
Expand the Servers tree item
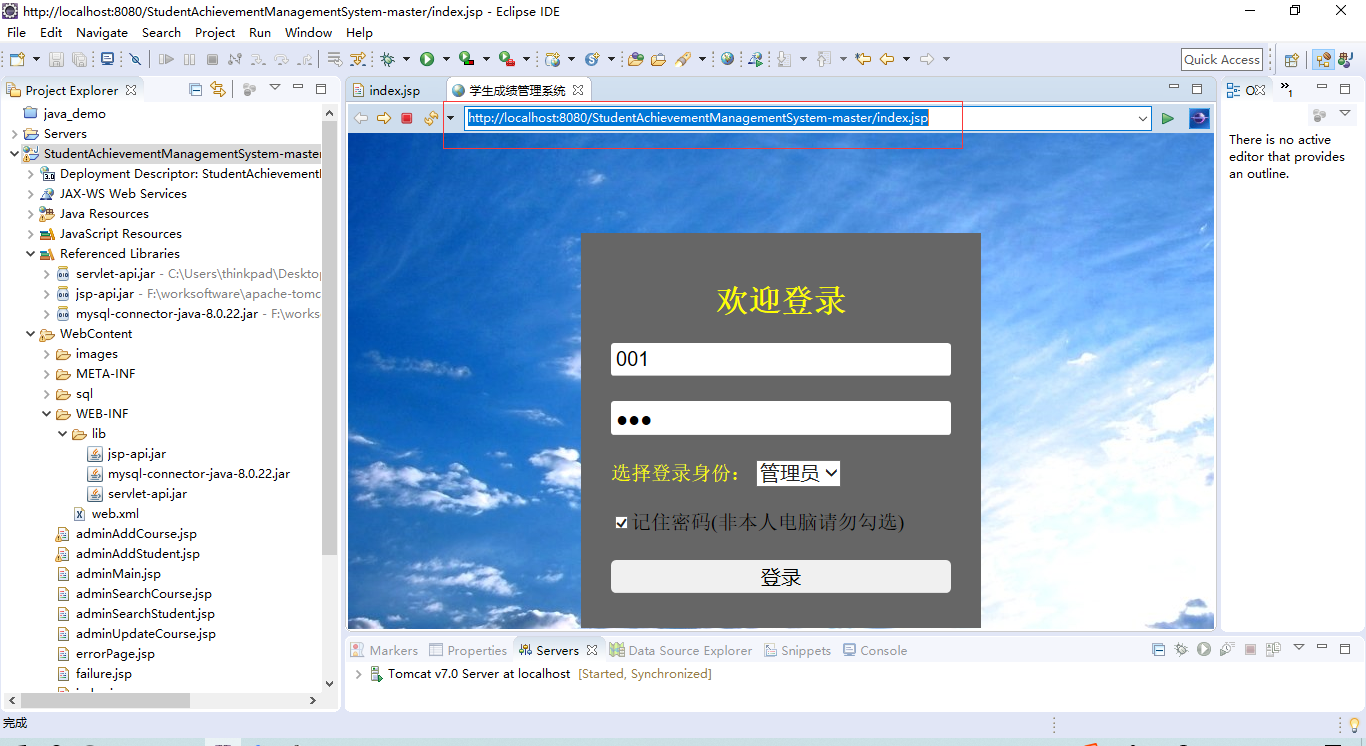[15, 133]
